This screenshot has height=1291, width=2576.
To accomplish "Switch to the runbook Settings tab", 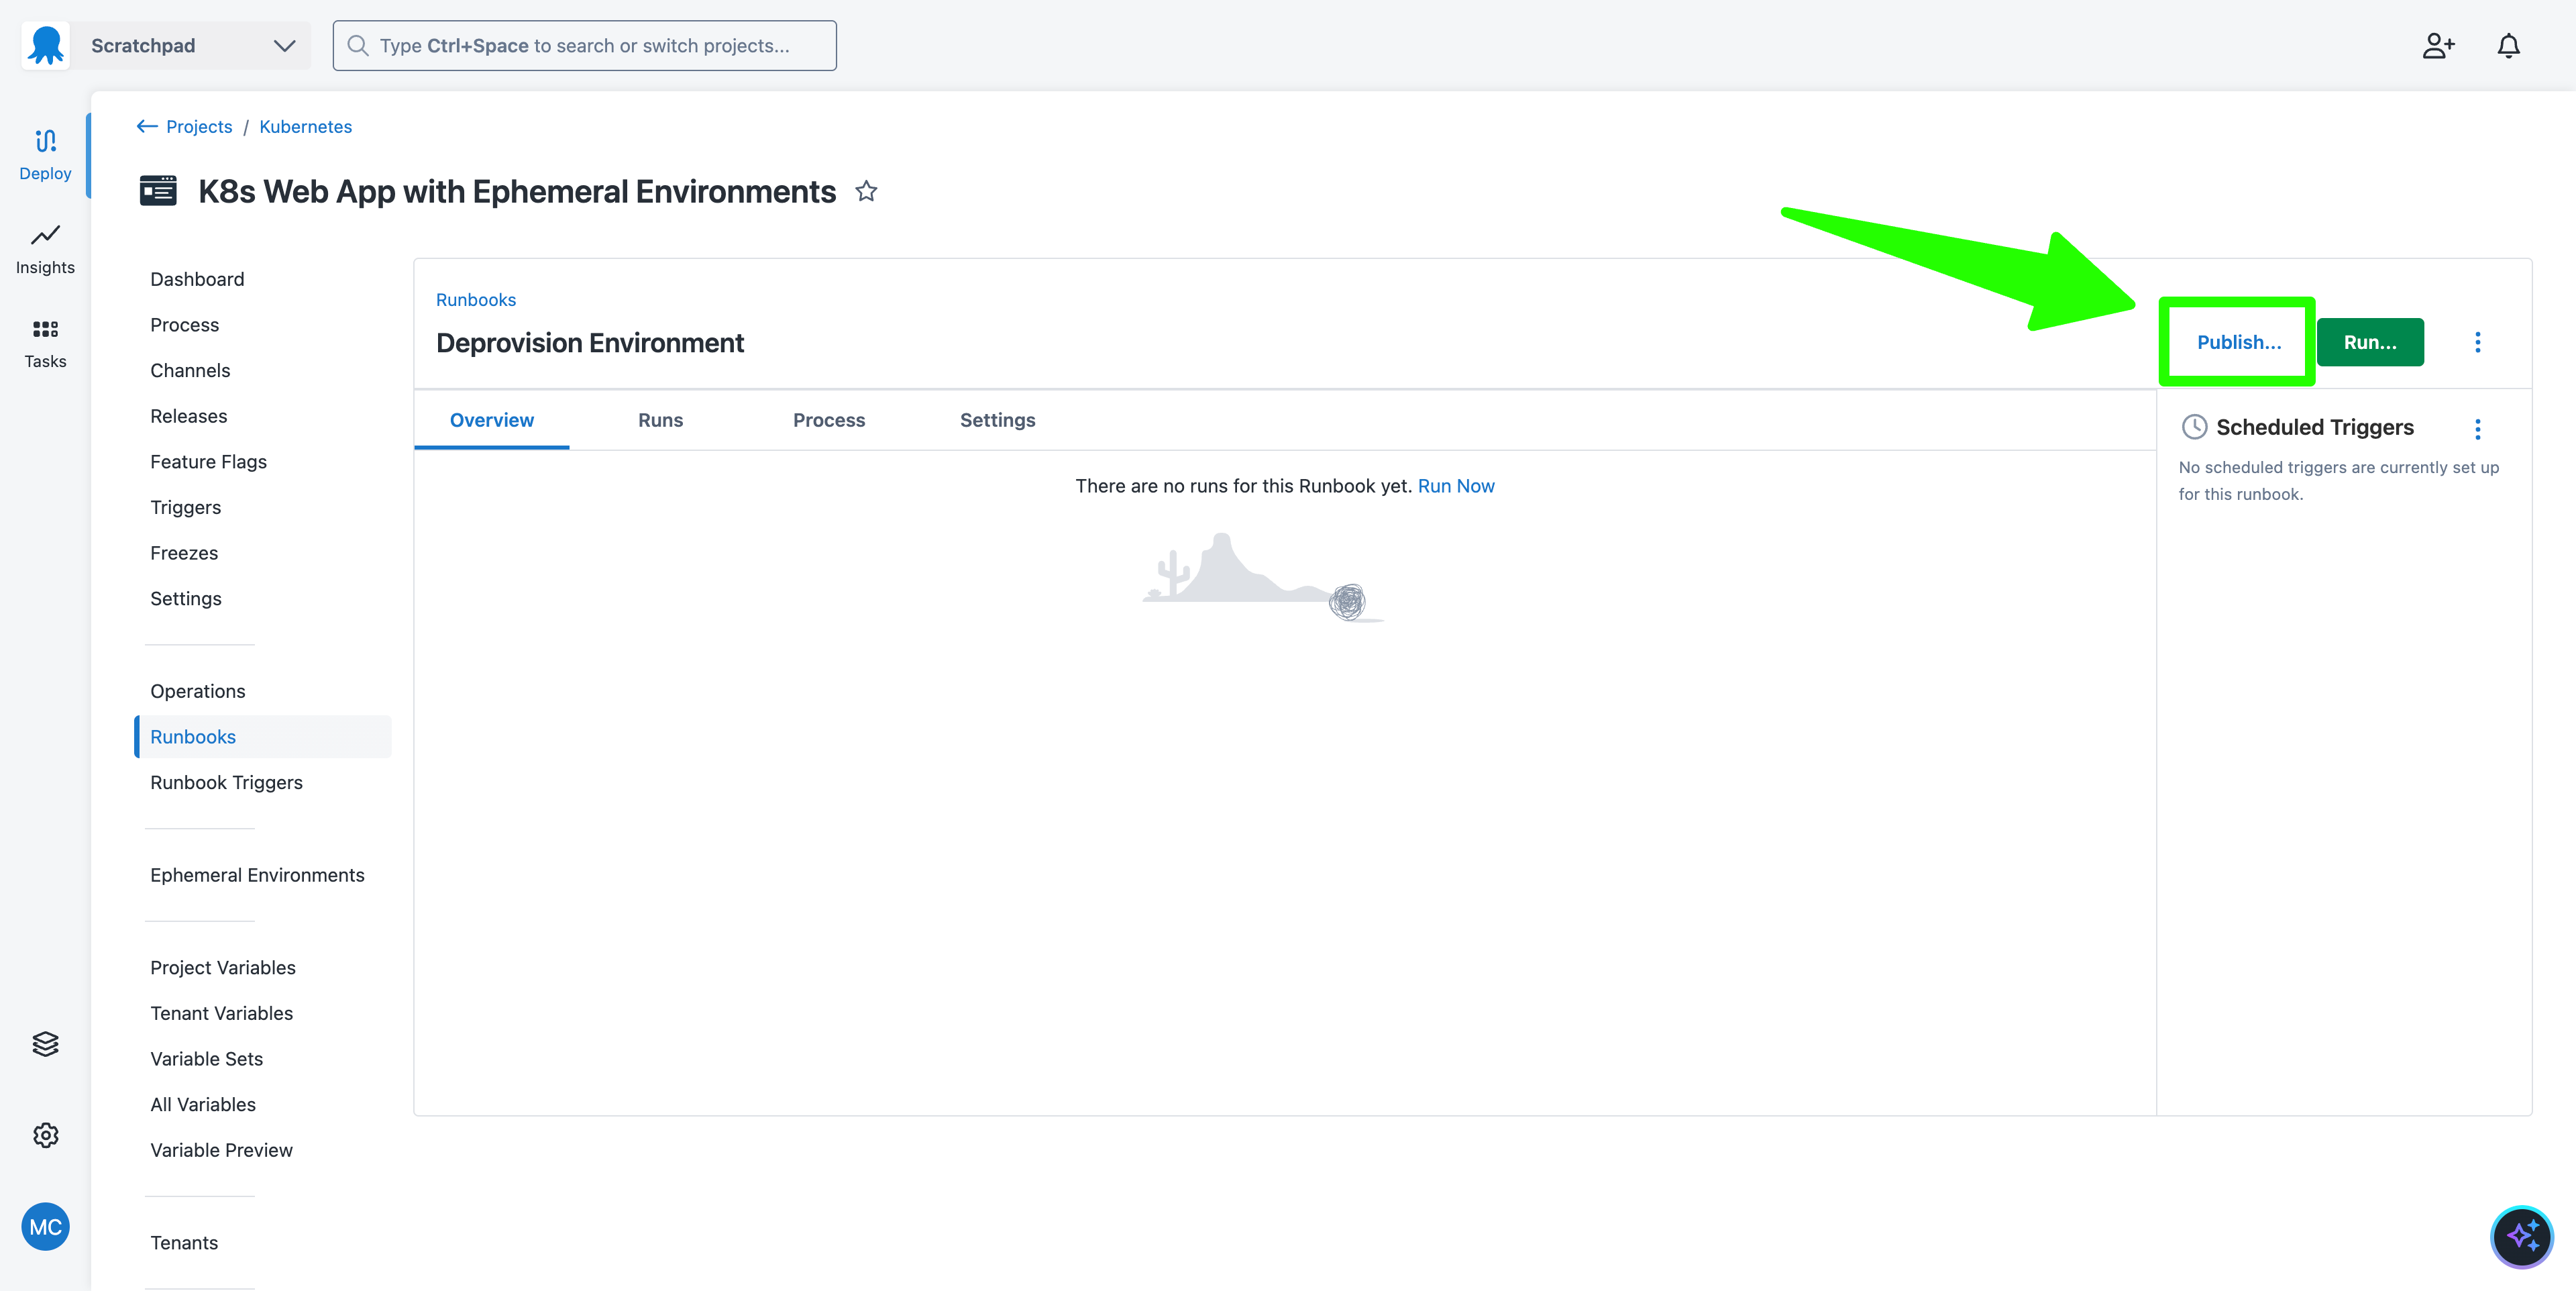I will click(997, 420).
